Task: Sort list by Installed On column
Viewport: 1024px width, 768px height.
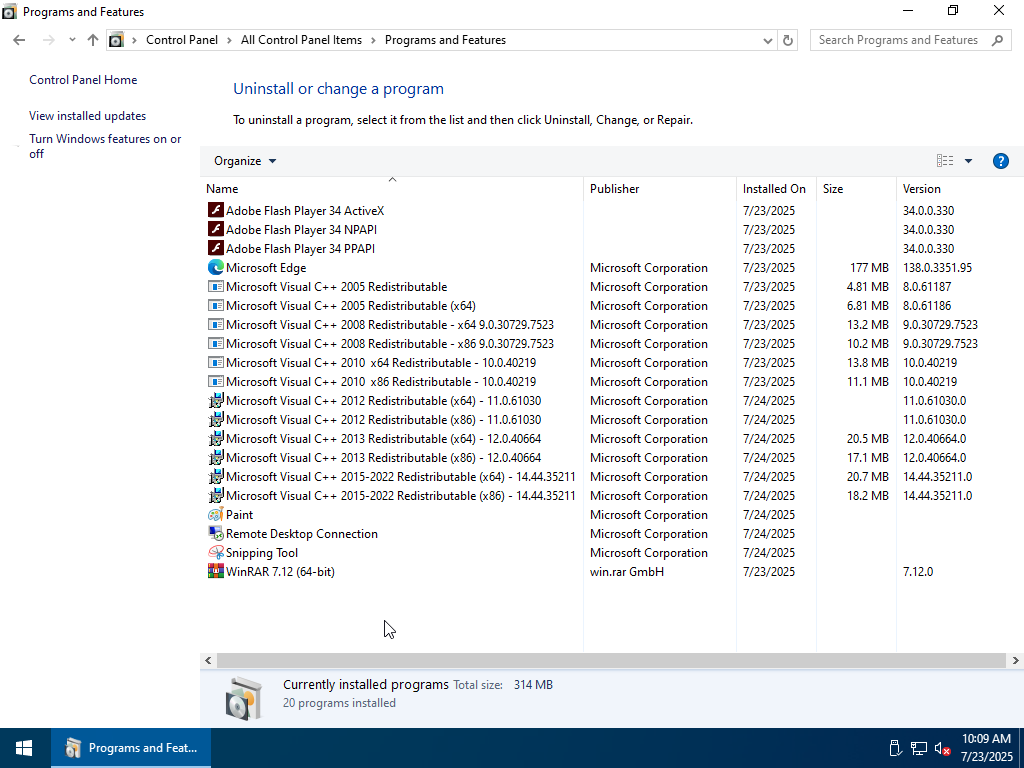Action: [x=773, y=189]
